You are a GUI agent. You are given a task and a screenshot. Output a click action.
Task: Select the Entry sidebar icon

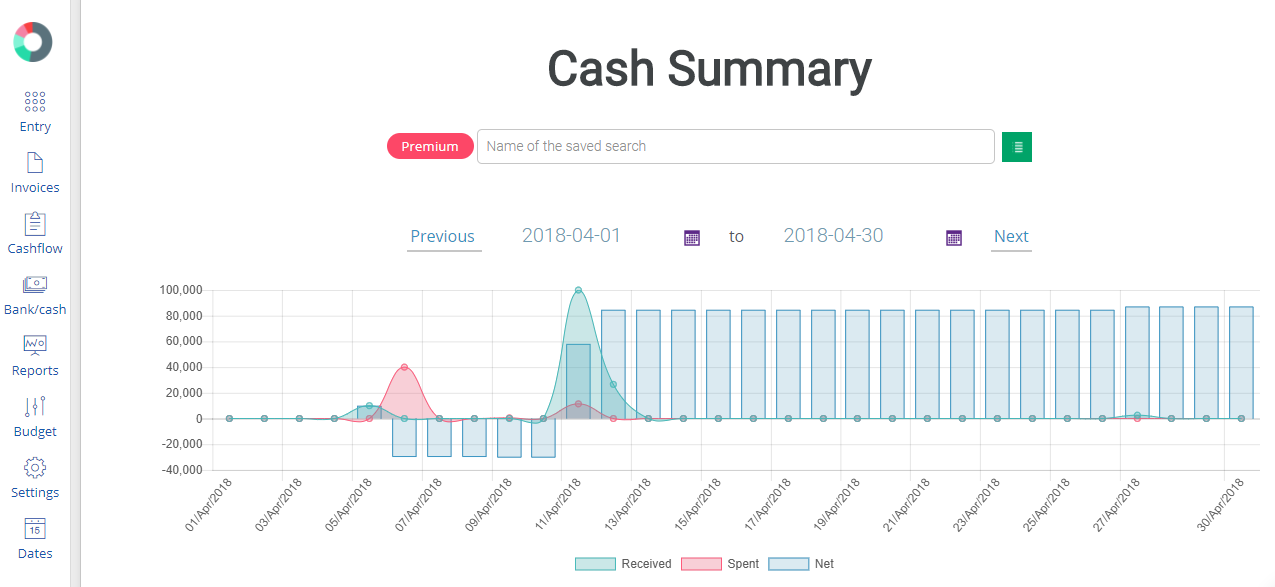click(x=34, y=111)
